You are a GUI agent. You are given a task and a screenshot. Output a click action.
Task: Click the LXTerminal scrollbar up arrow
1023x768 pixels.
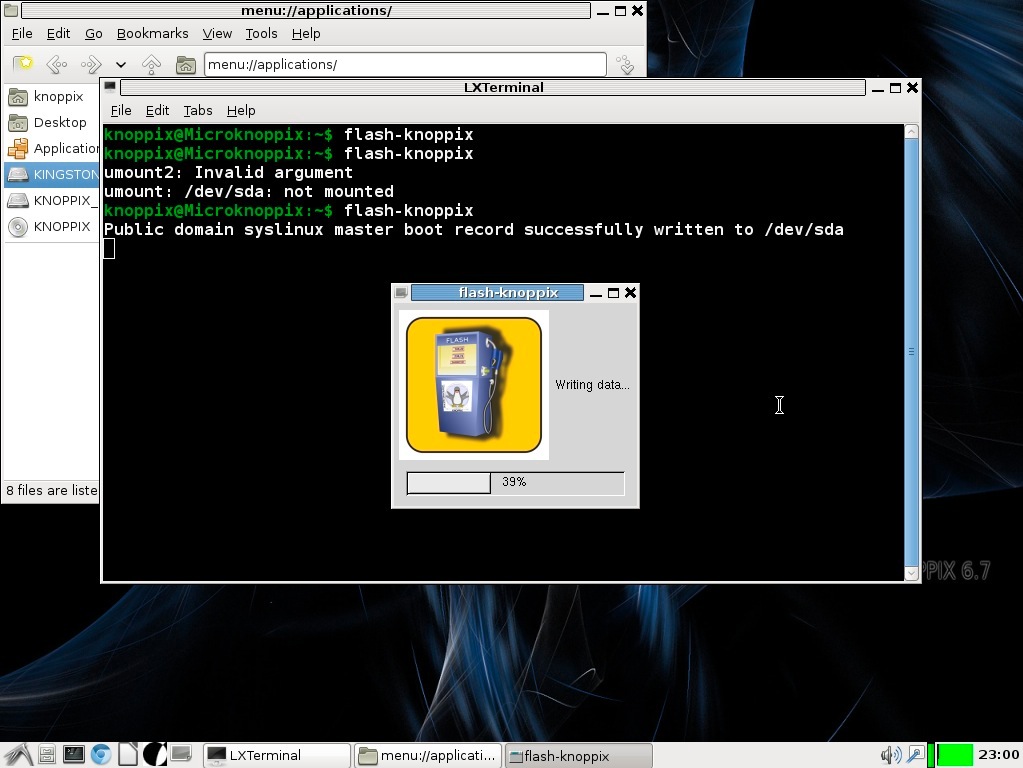(911, 132)
